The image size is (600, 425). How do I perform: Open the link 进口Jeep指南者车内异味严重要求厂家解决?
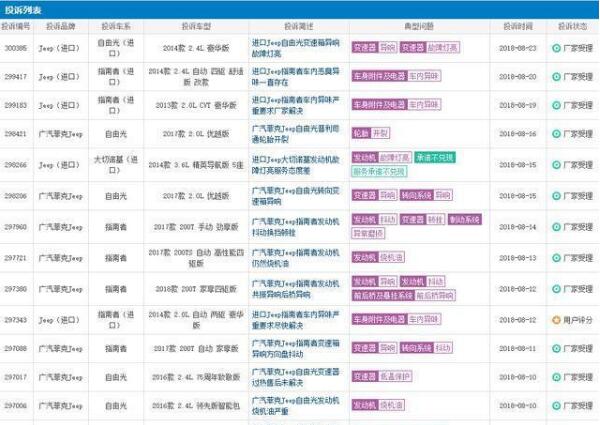point(295,105)
